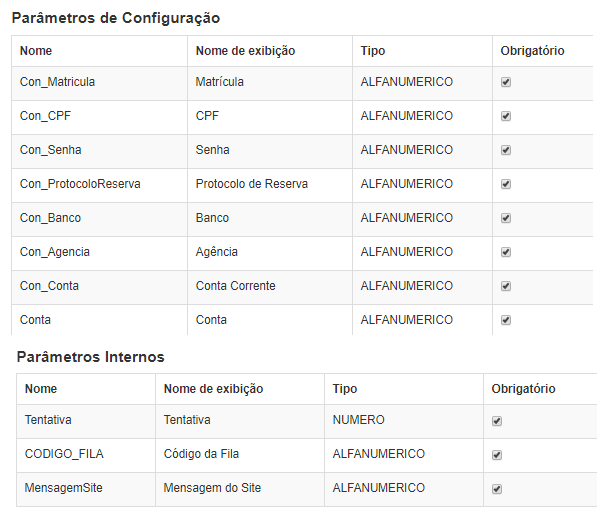610x525 pixels.
Task: Toggle the MensagemSite required checkbox
Action: (x=497, y=489)
